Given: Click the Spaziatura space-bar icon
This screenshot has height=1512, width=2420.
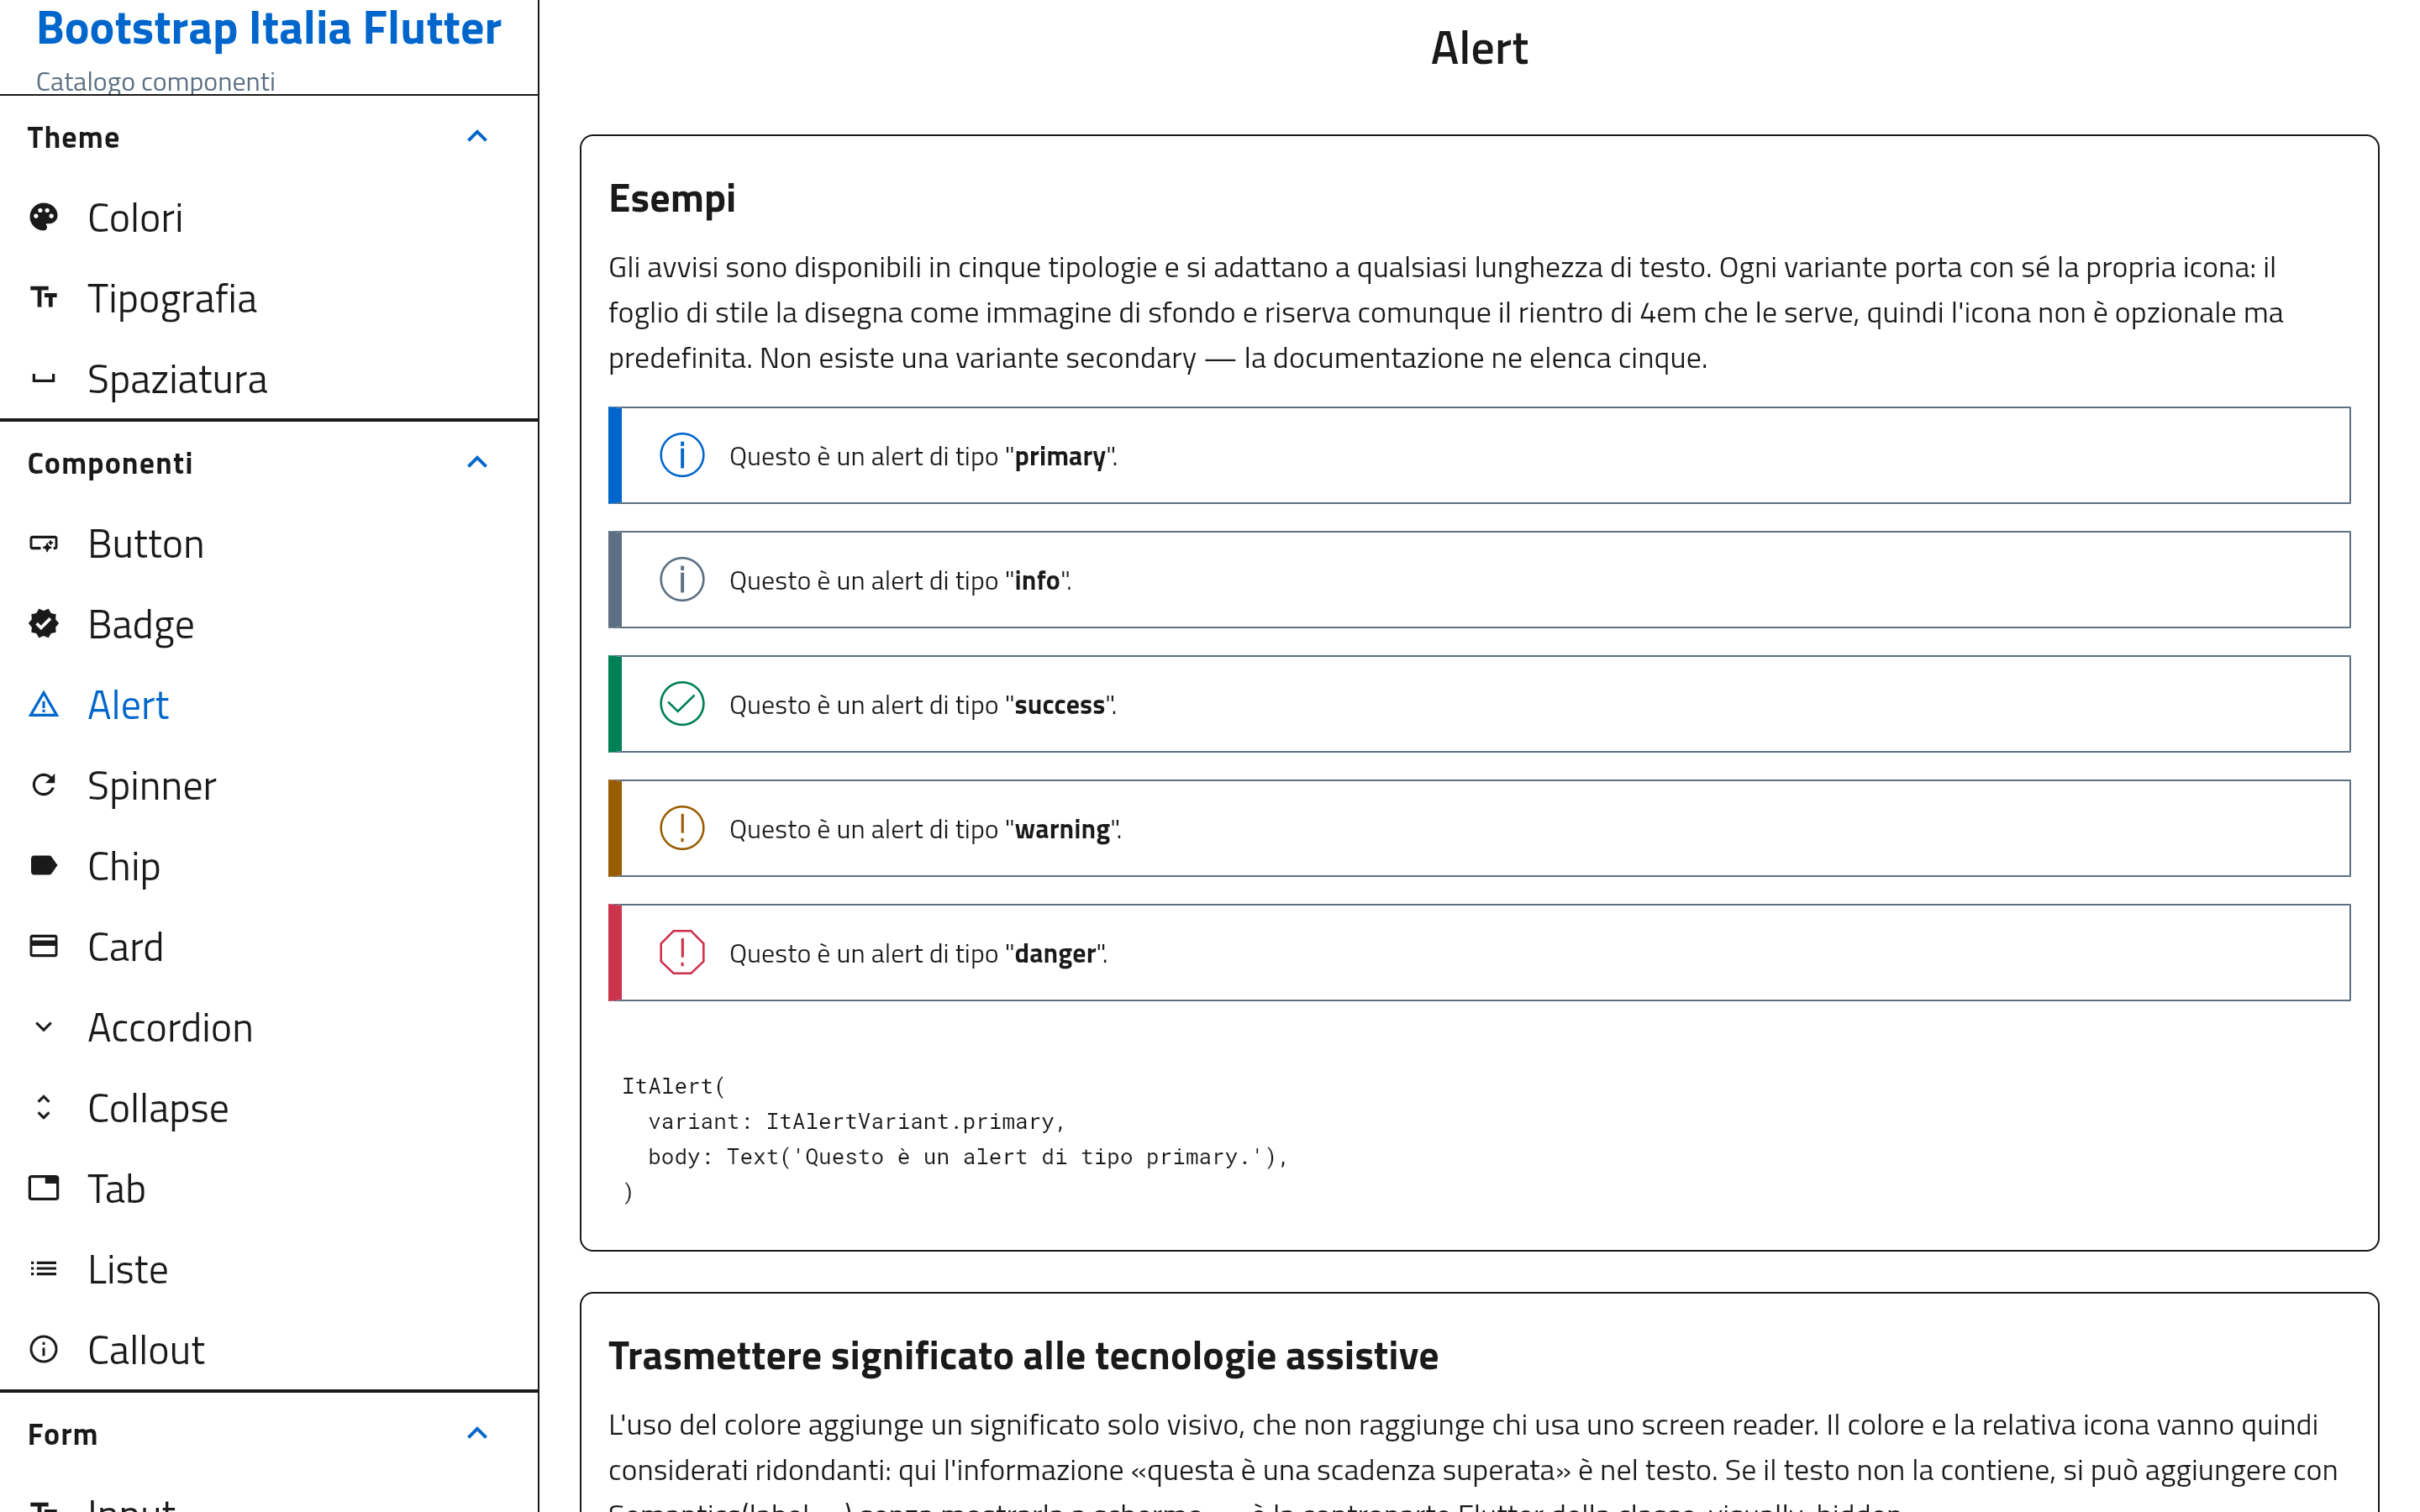Looking at the screenshot, I should click(x=43, y=379).
